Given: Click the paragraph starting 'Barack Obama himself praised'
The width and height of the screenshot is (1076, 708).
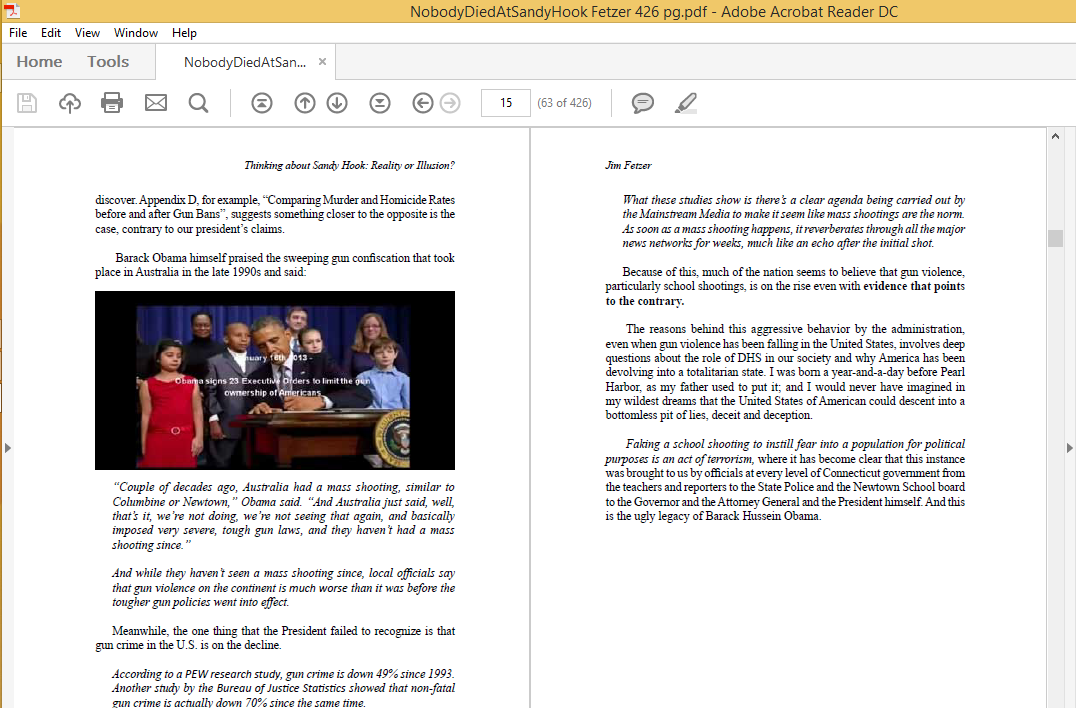Looking at the screenshot, I should tap(274, 265).
